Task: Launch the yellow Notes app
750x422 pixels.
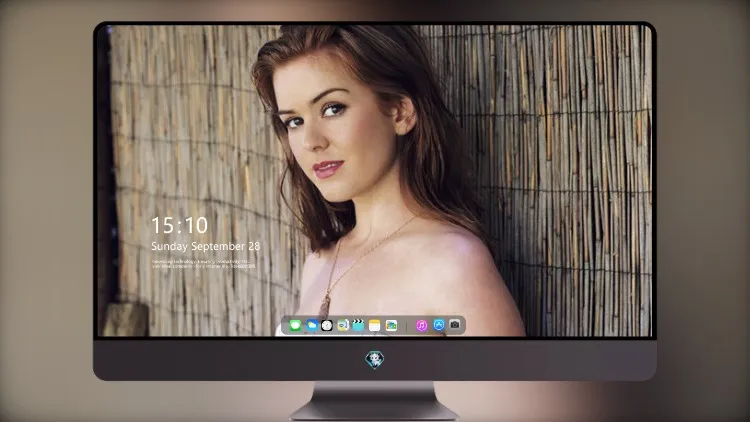Action: (x=375, y=325)
